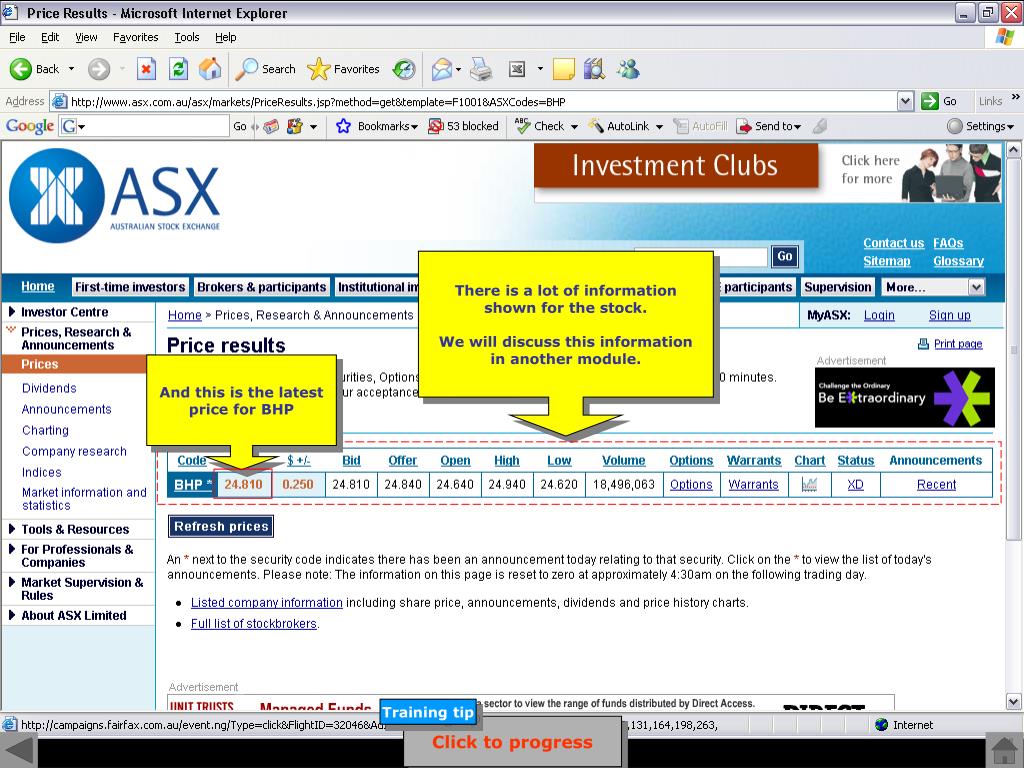Screen dimensions: 1024x768
Task: Click the Refresh prices button
Action: tap(221, 526)
